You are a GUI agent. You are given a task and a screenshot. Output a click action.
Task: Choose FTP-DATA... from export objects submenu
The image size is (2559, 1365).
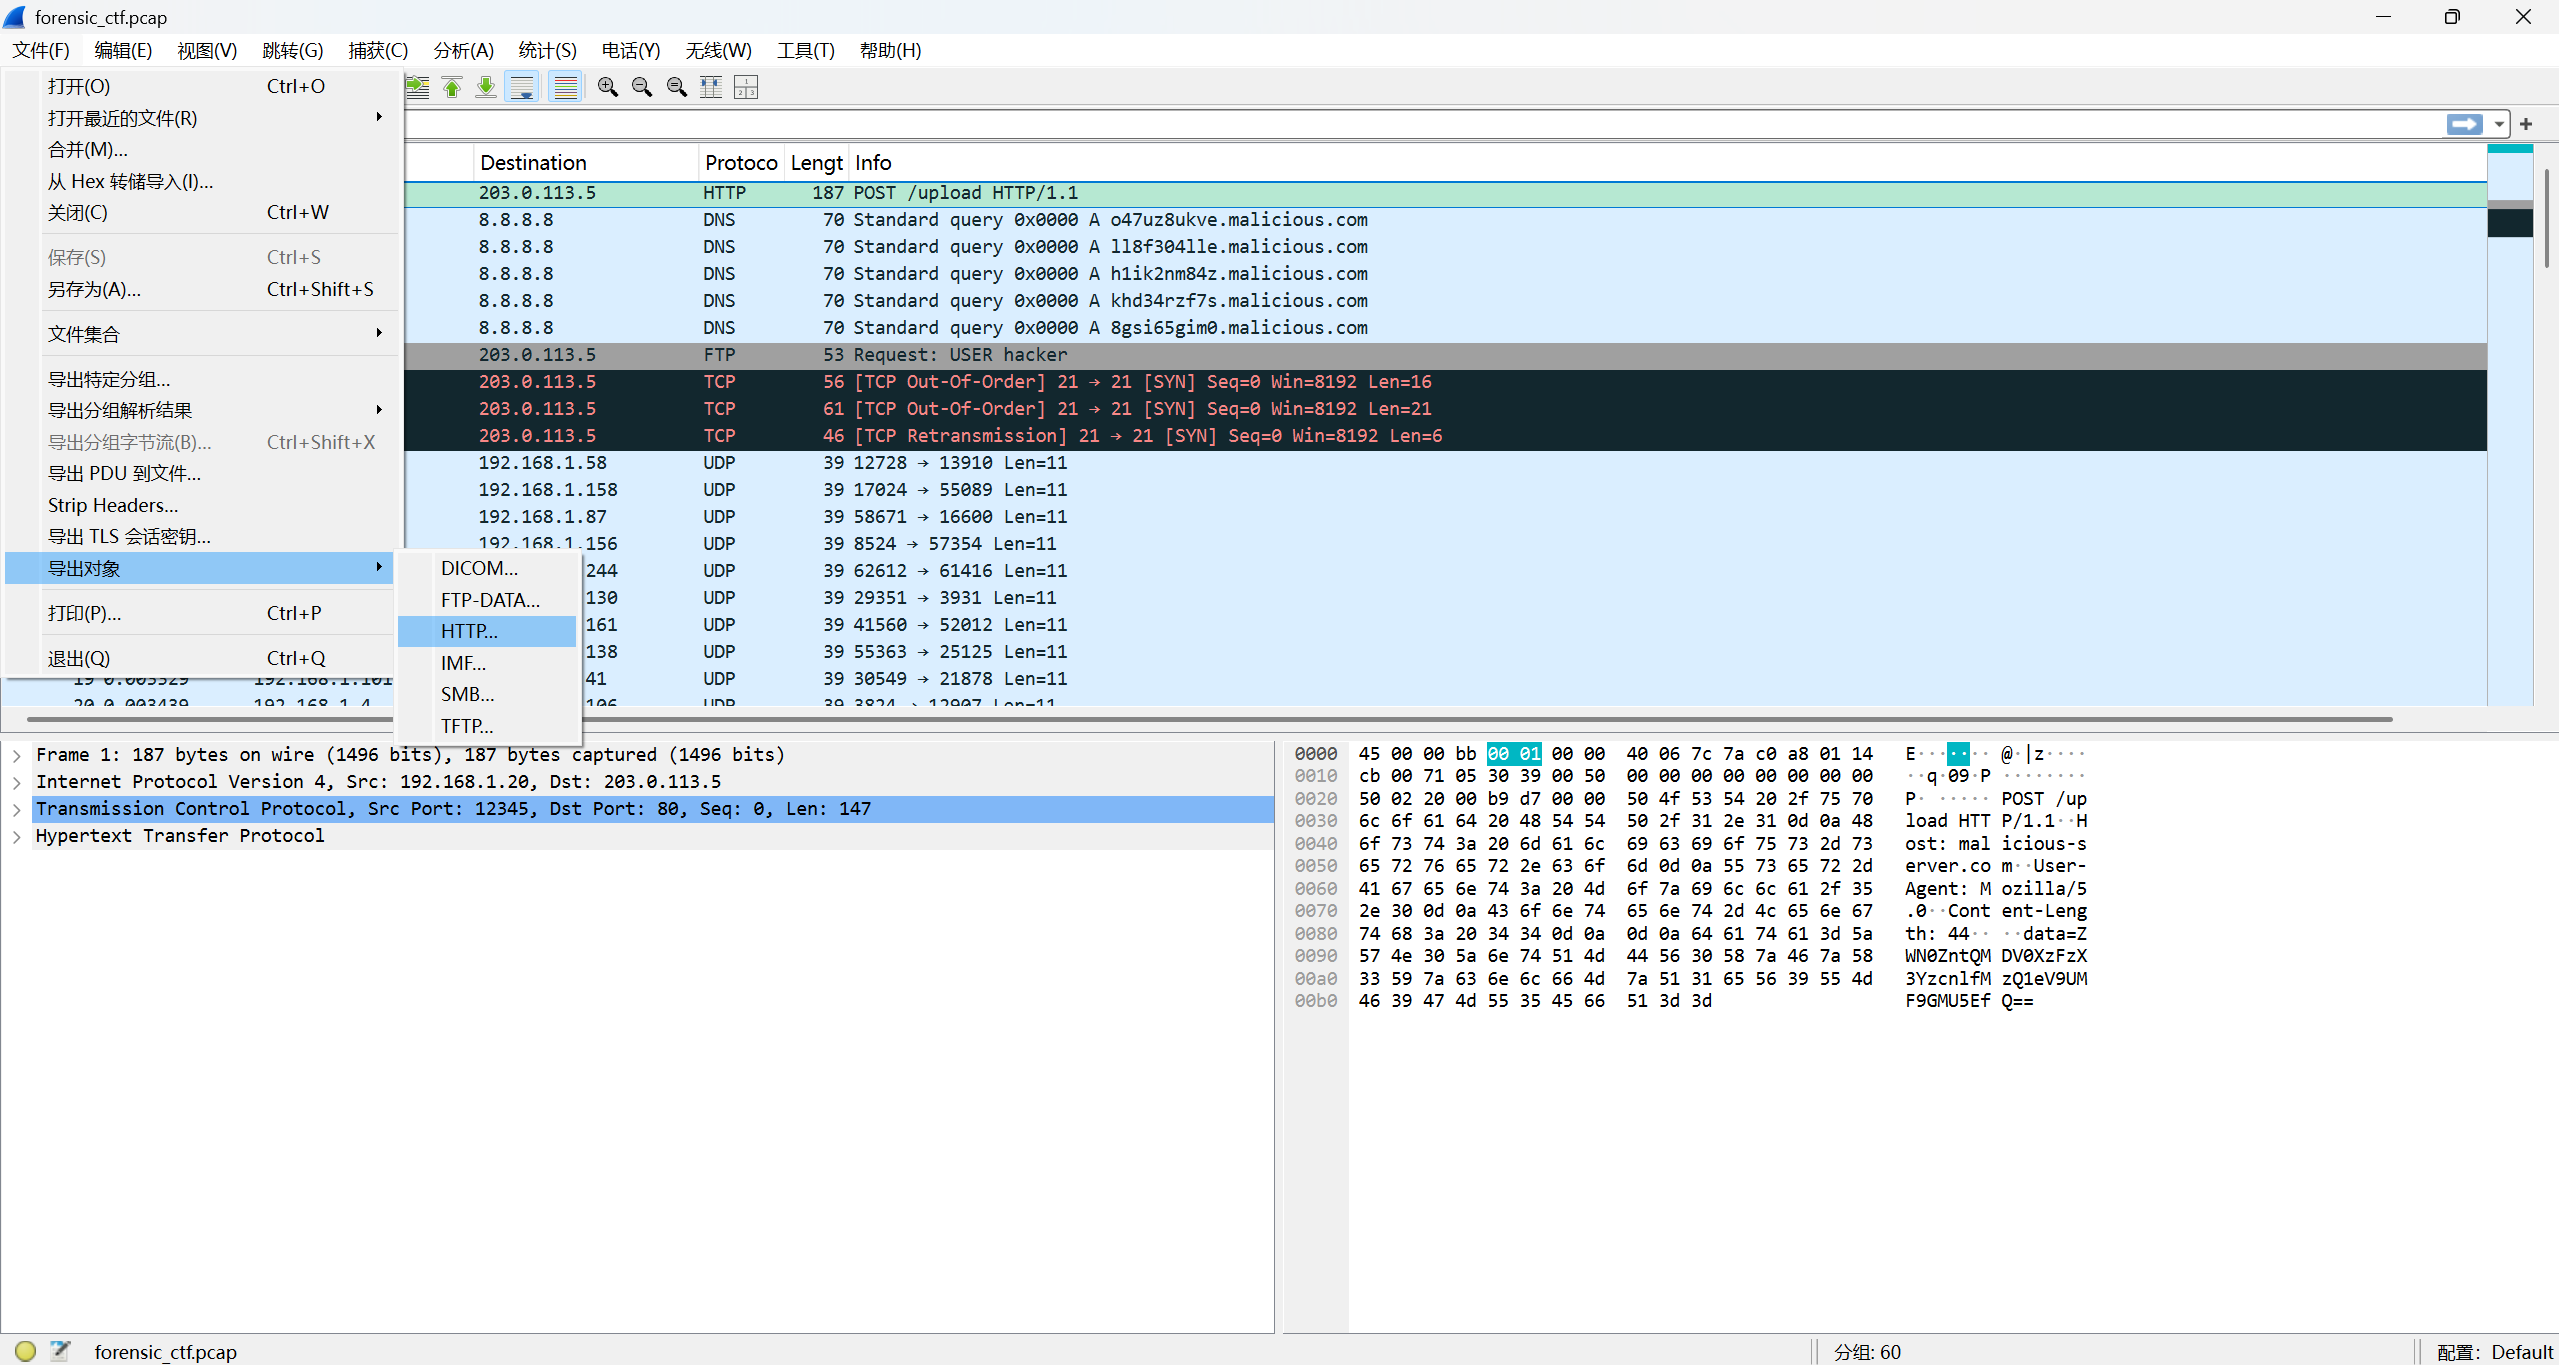(490, 600)
